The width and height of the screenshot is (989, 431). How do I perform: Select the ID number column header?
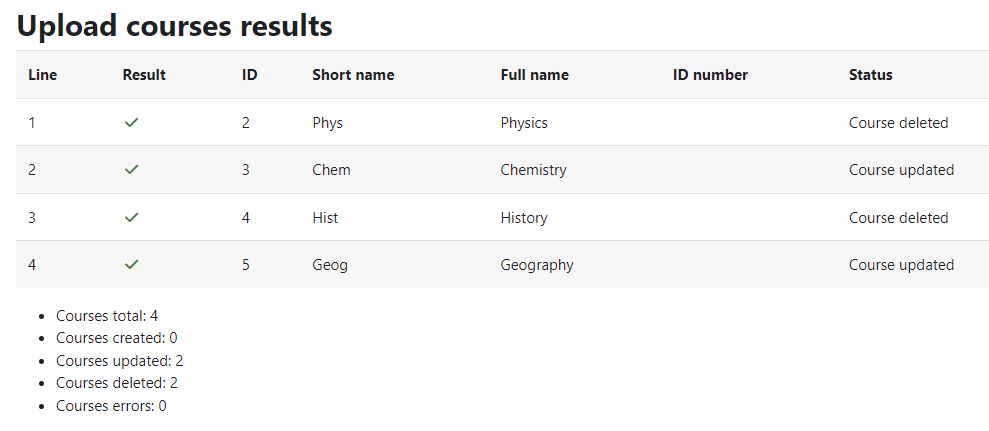click(710, 75)
